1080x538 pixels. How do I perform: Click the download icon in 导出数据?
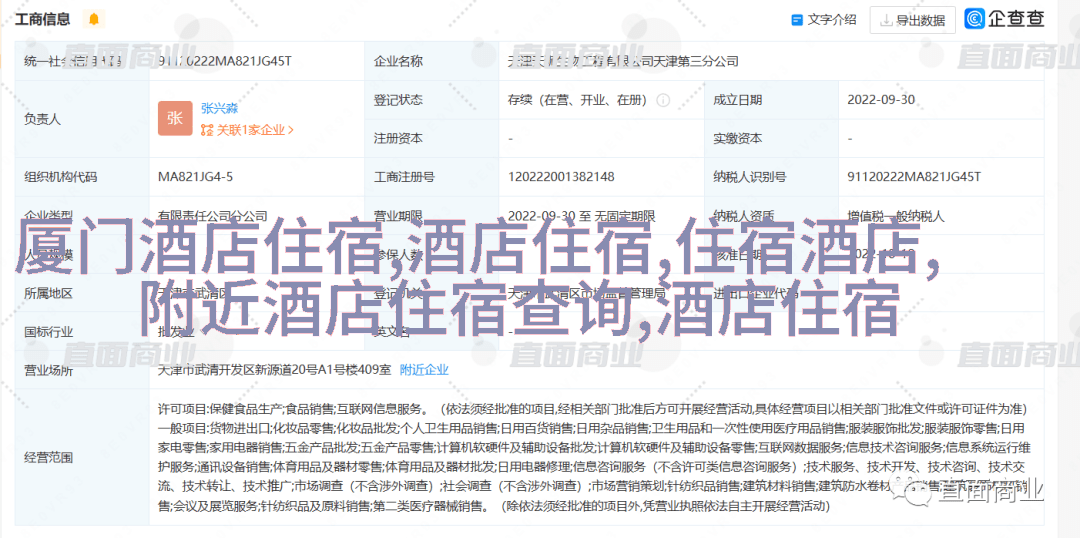coord(886,20)
